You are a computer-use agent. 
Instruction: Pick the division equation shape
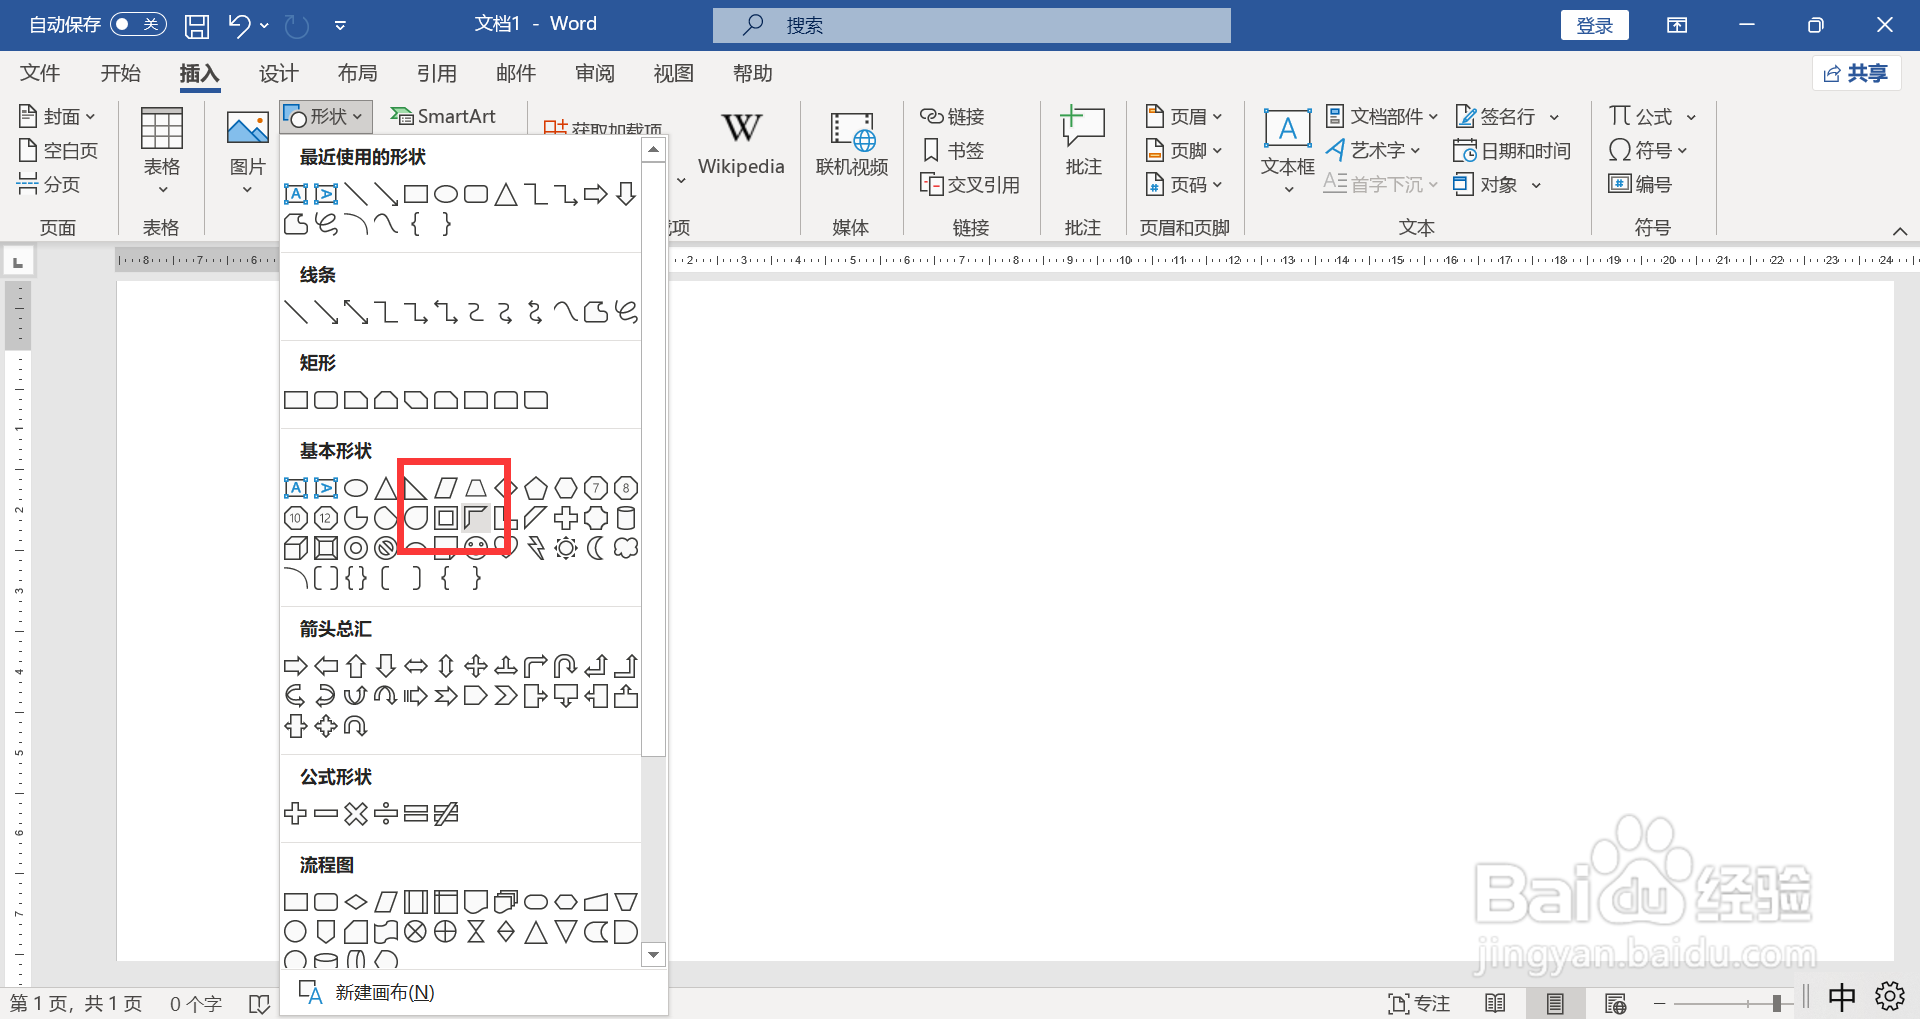pos(386,814)
